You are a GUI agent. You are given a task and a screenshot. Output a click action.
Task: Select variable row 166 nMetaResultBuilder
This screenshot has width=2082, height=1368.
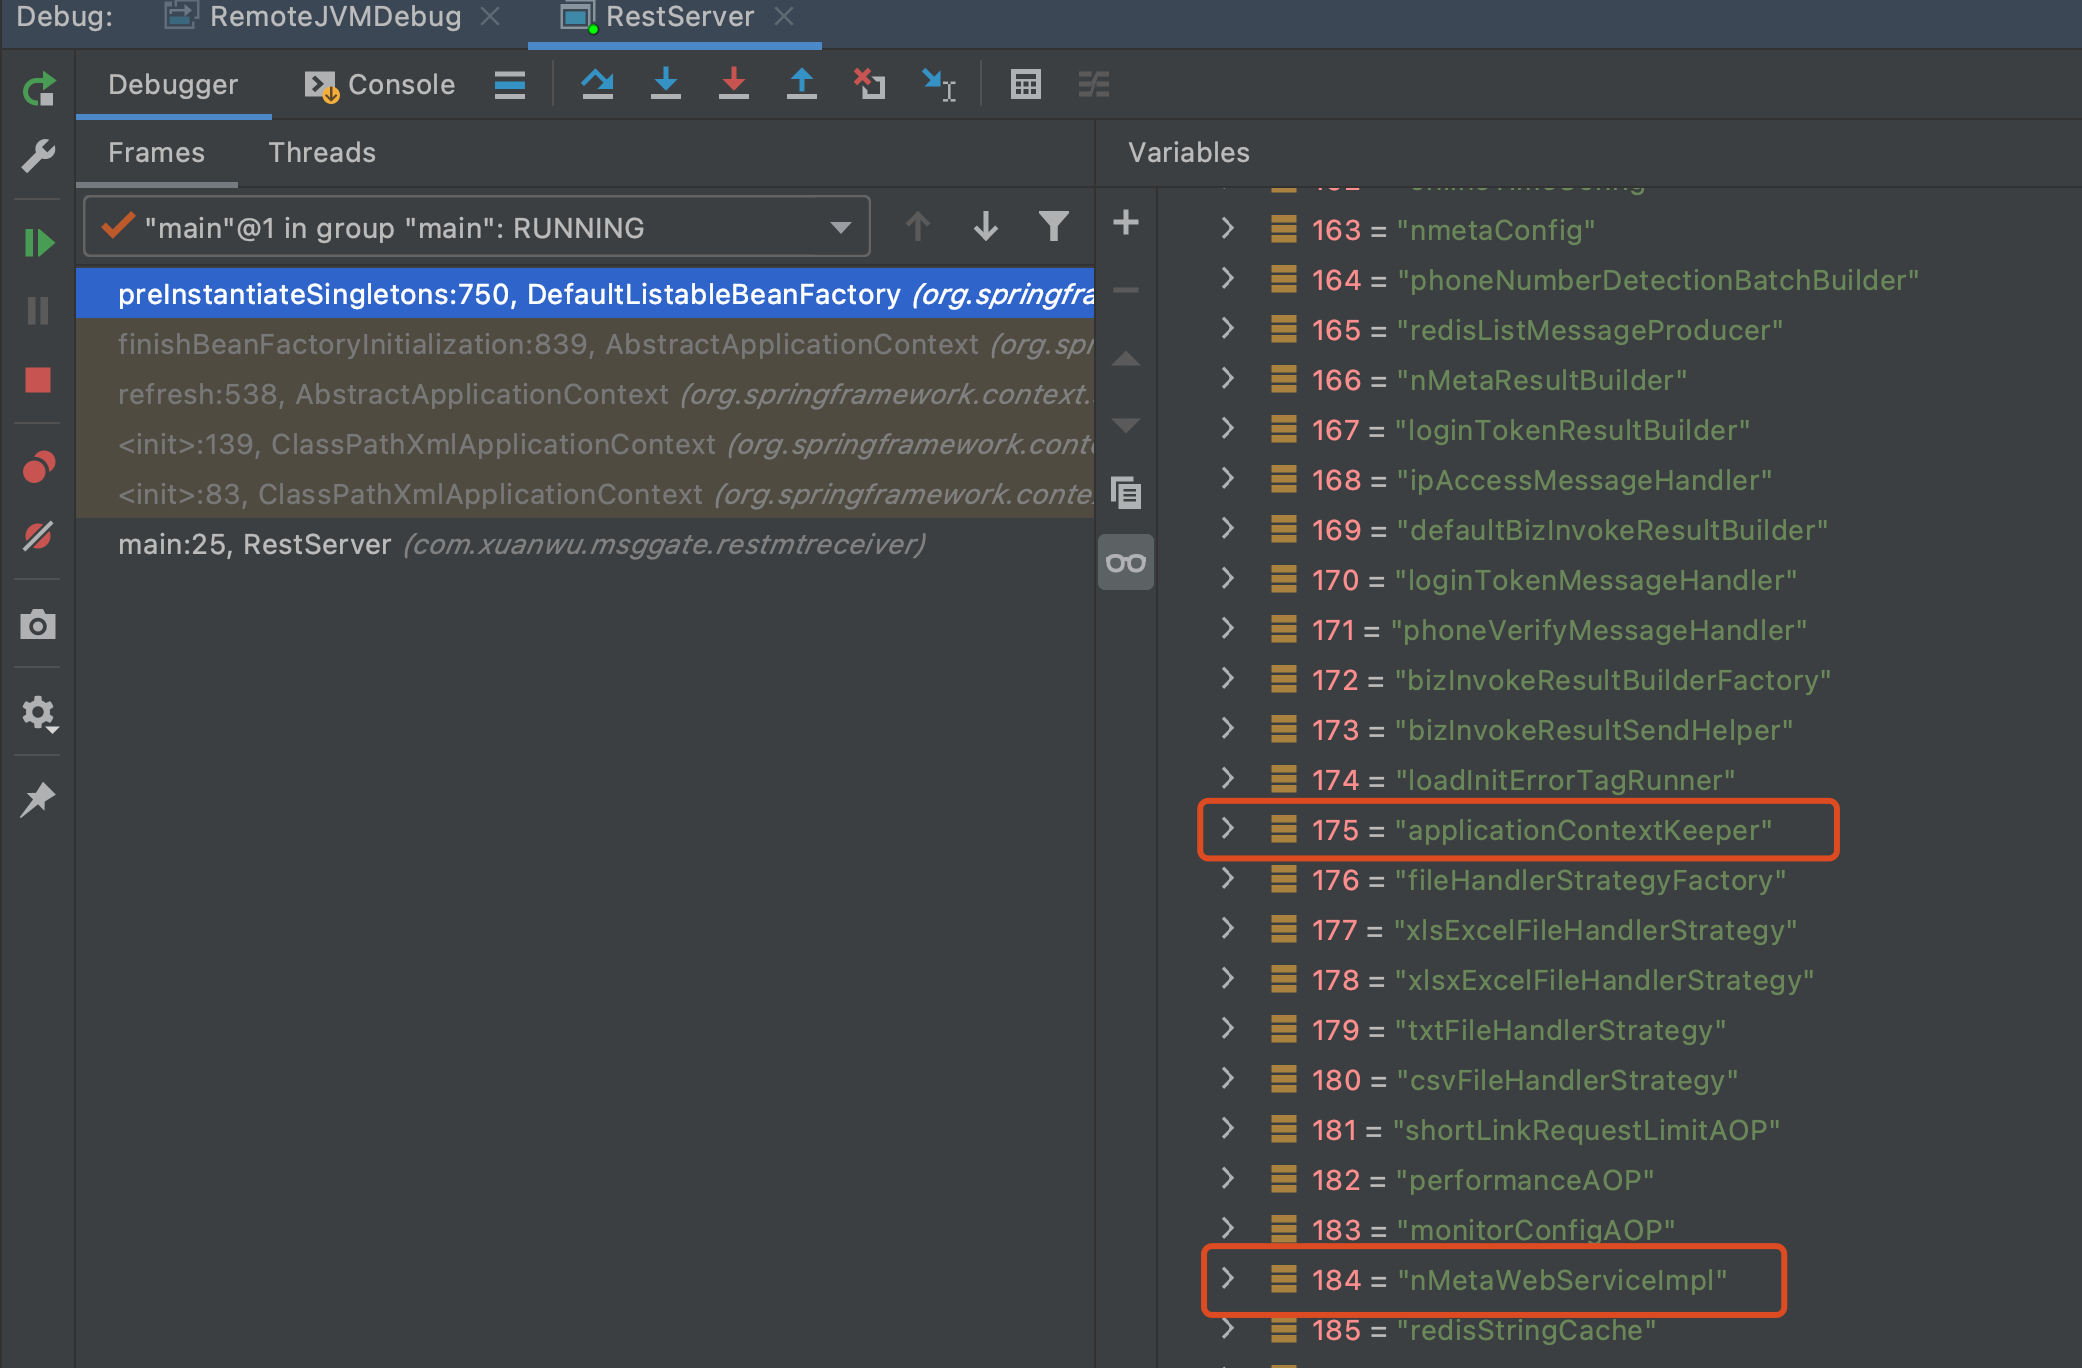[1620, 380]
